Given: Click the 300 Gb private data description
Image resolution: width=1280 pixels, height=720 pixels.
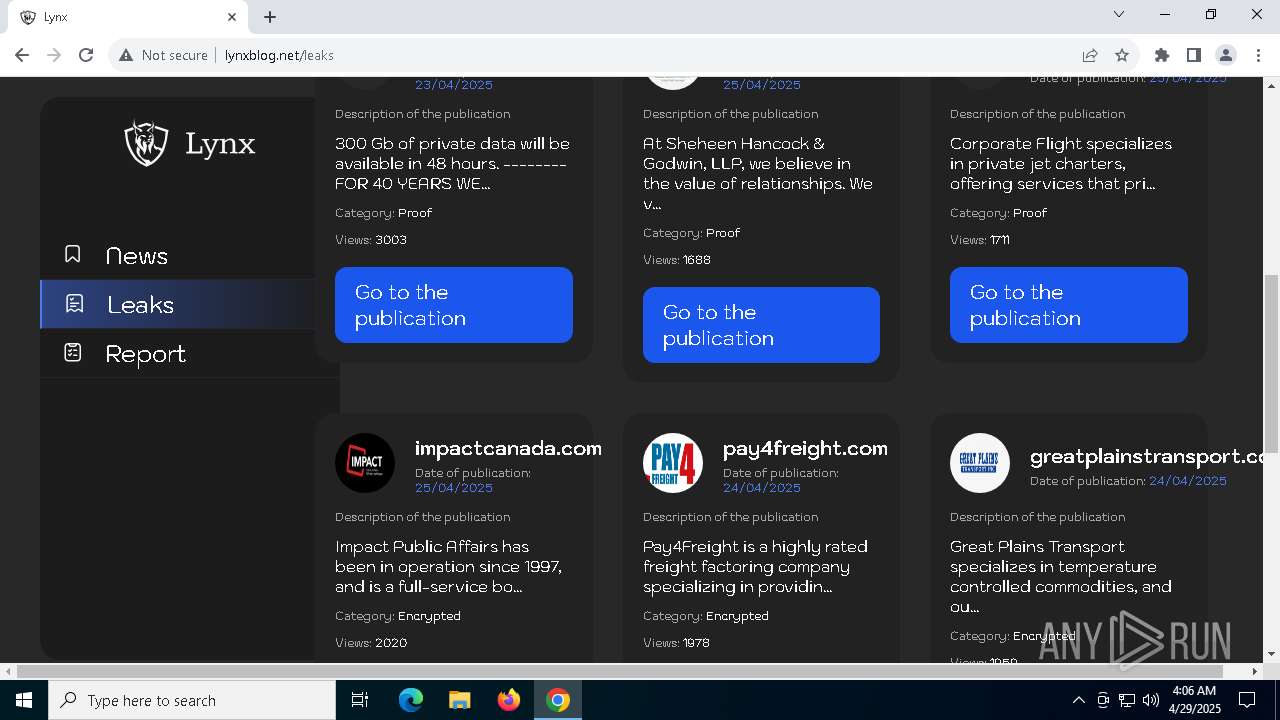Looking at the screenshot, I should tap(452, 164).
